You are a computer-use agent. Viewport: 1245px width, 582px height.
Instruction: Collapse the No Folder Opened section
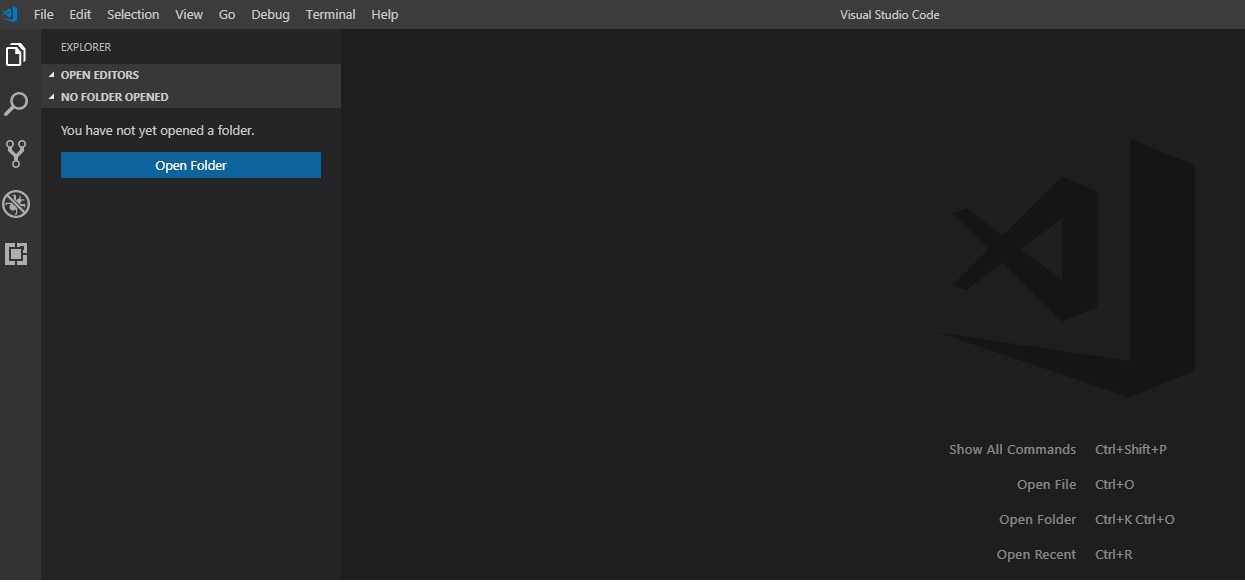tap(191, 97)
